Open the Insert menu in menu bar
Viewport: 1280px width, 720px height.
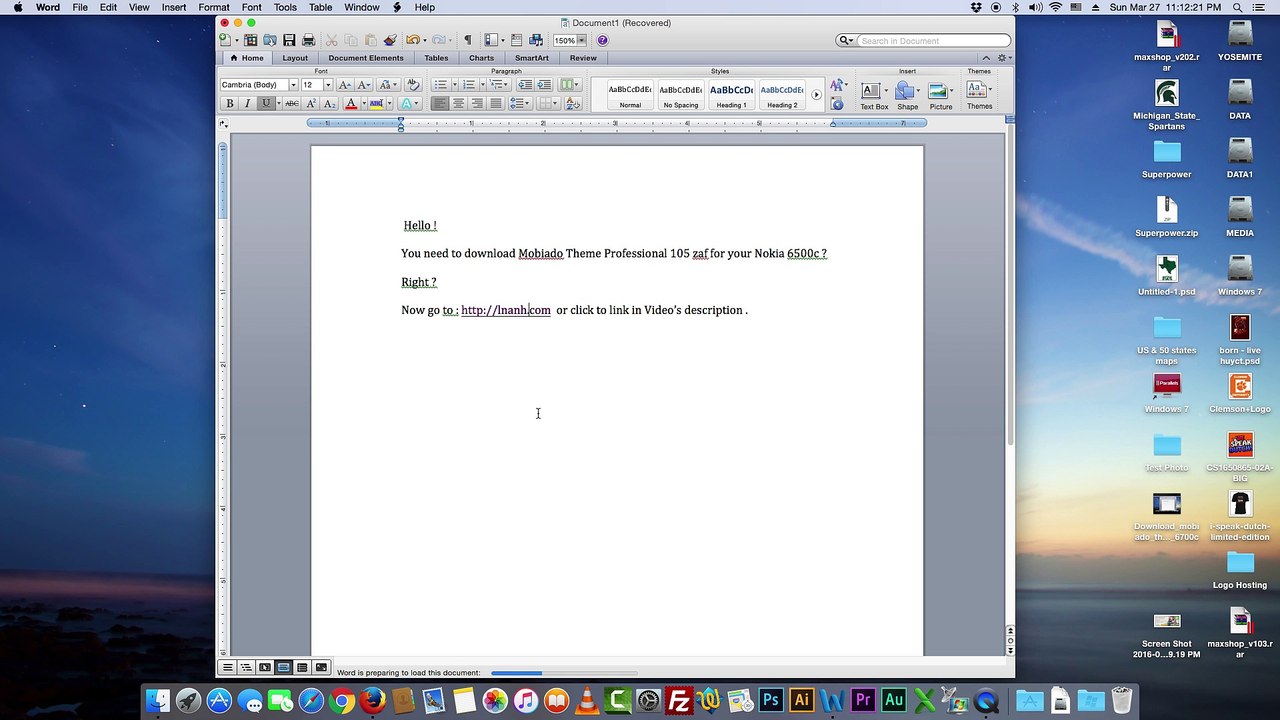[174, 7]
